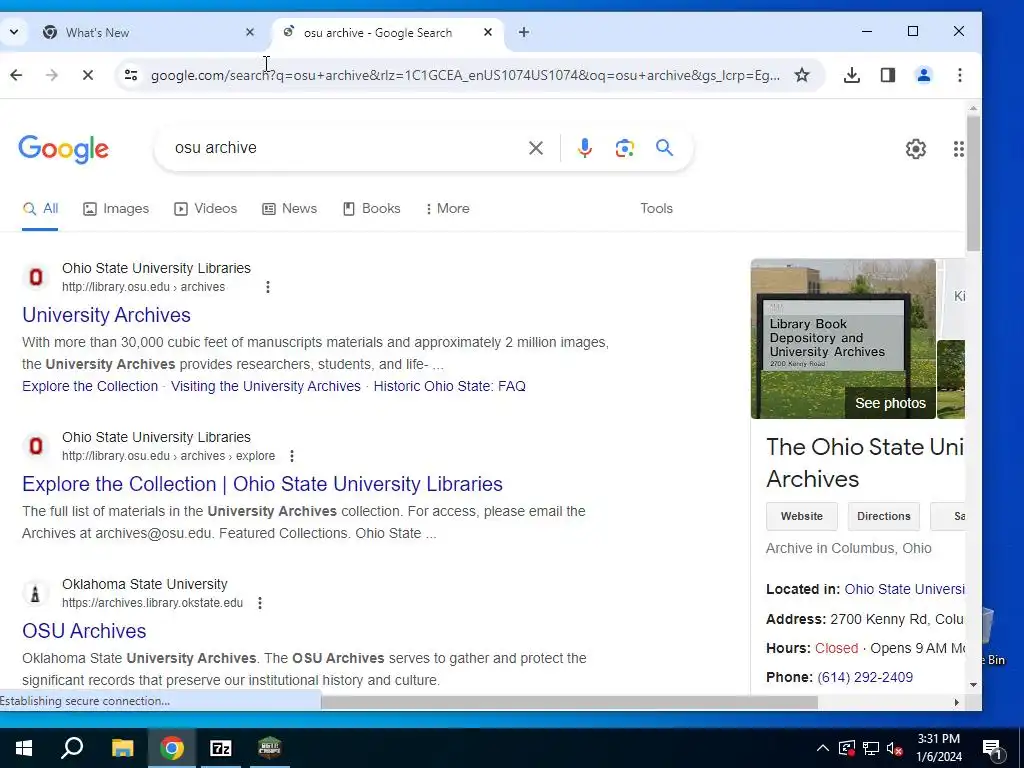This screenshot has height=768, width=1024.
Task: Select the Videos results tab
Action: click(x=206, y=208)
